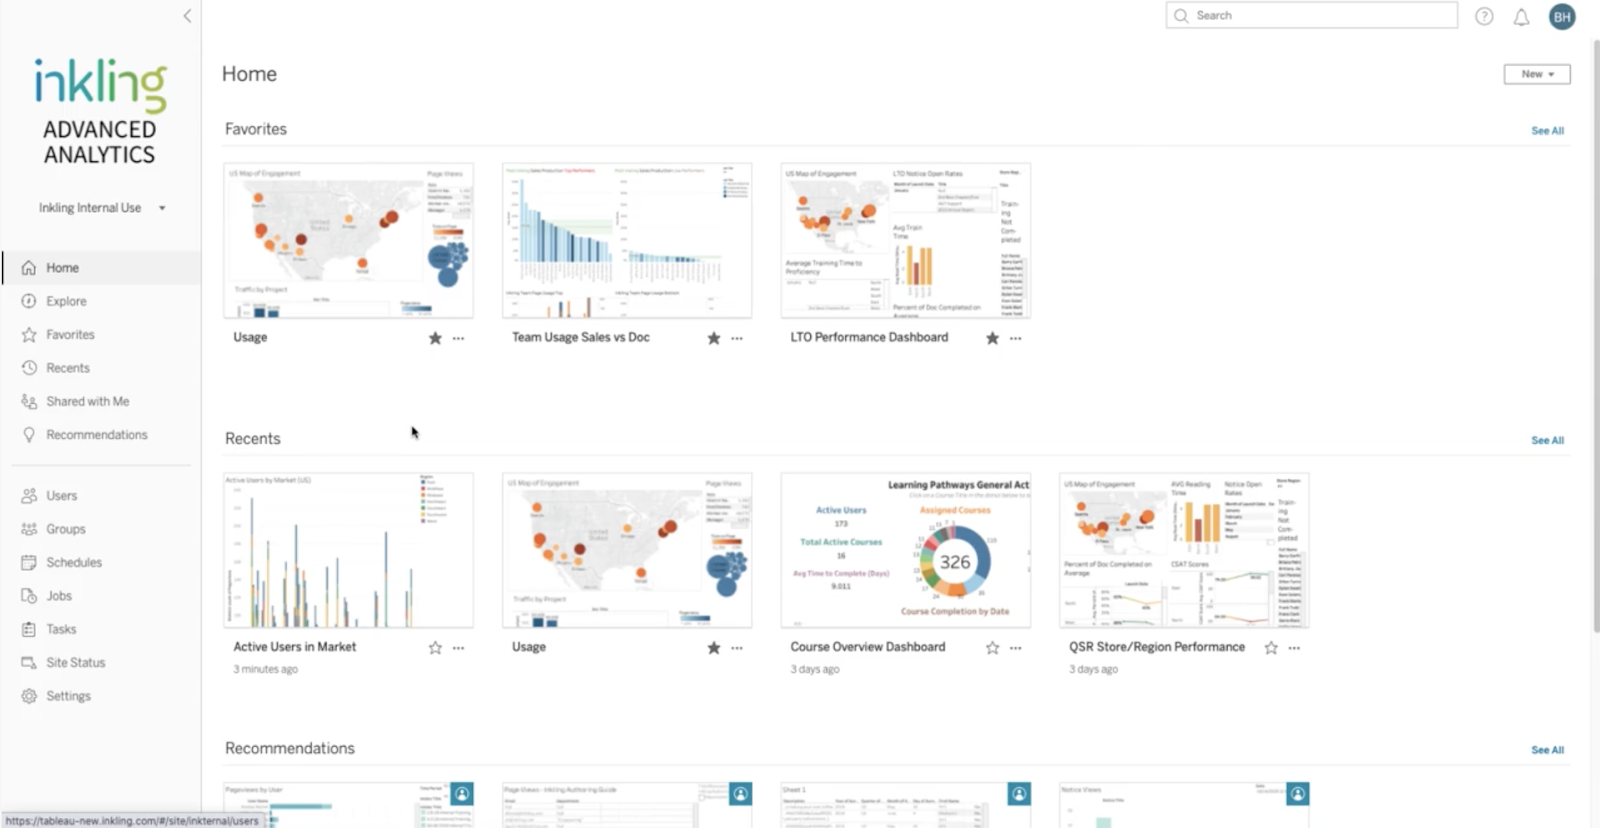Click the '3 minutes ago' timestamp text

point(266,669)
